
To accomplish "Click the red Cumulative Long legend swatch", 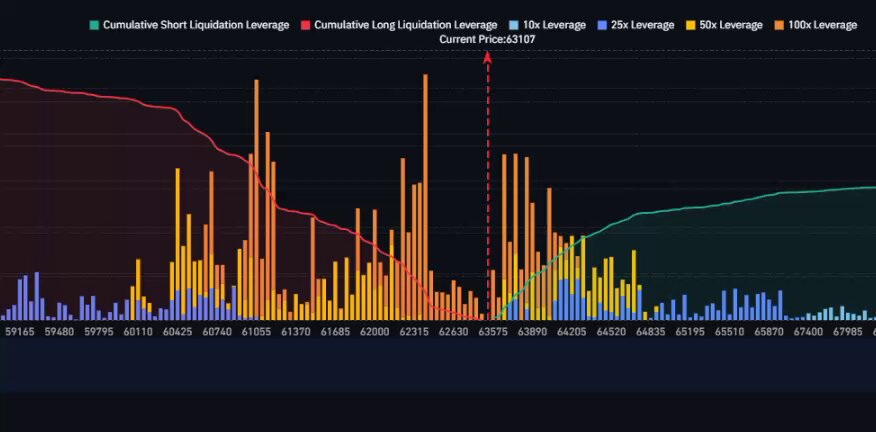I will pos(305,25).
